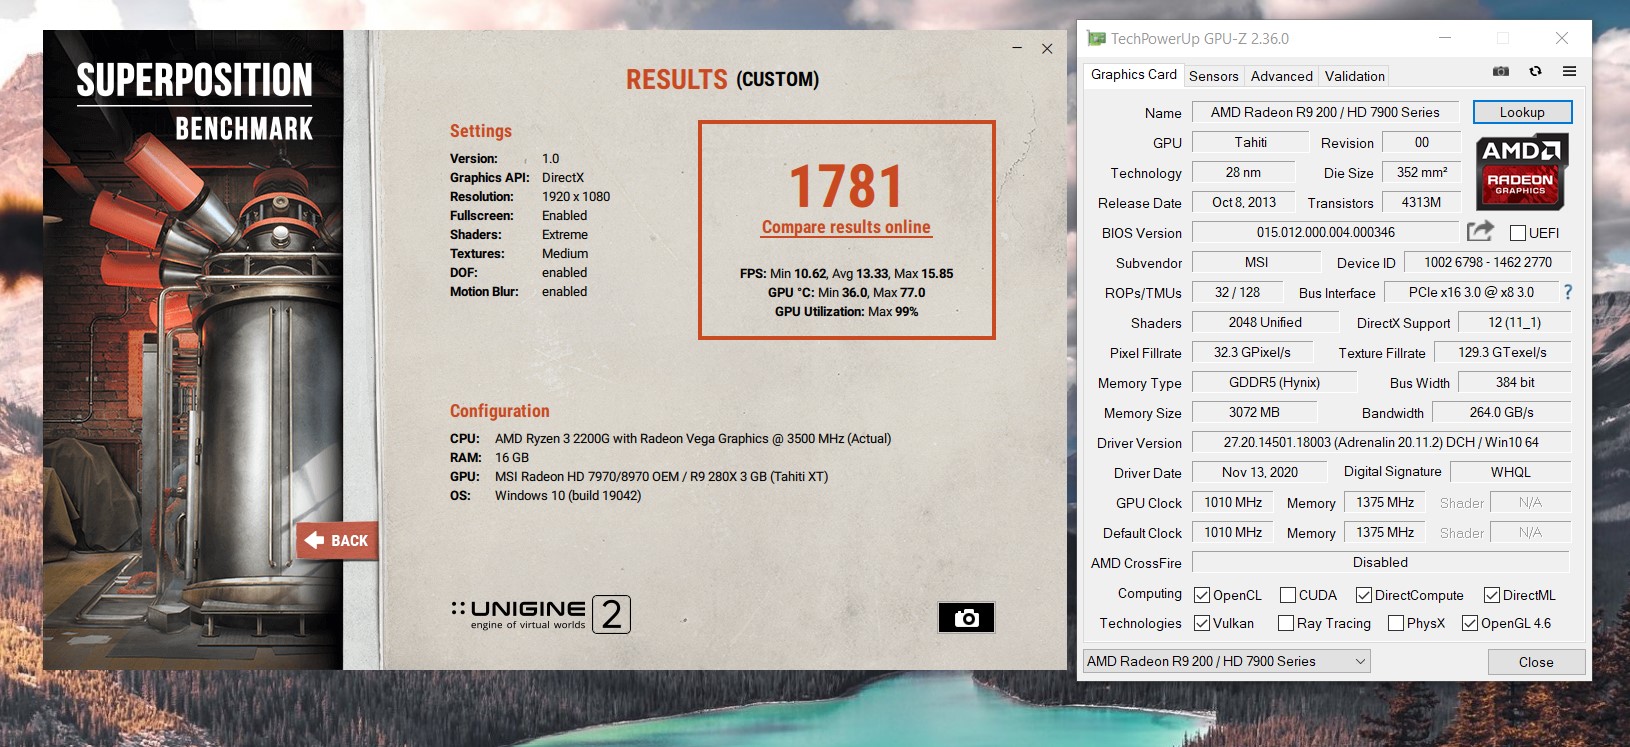The height and width of the screenshot is (747, 1630).
Task: Minimize the Superposition results window
Action: point(1017,48)
